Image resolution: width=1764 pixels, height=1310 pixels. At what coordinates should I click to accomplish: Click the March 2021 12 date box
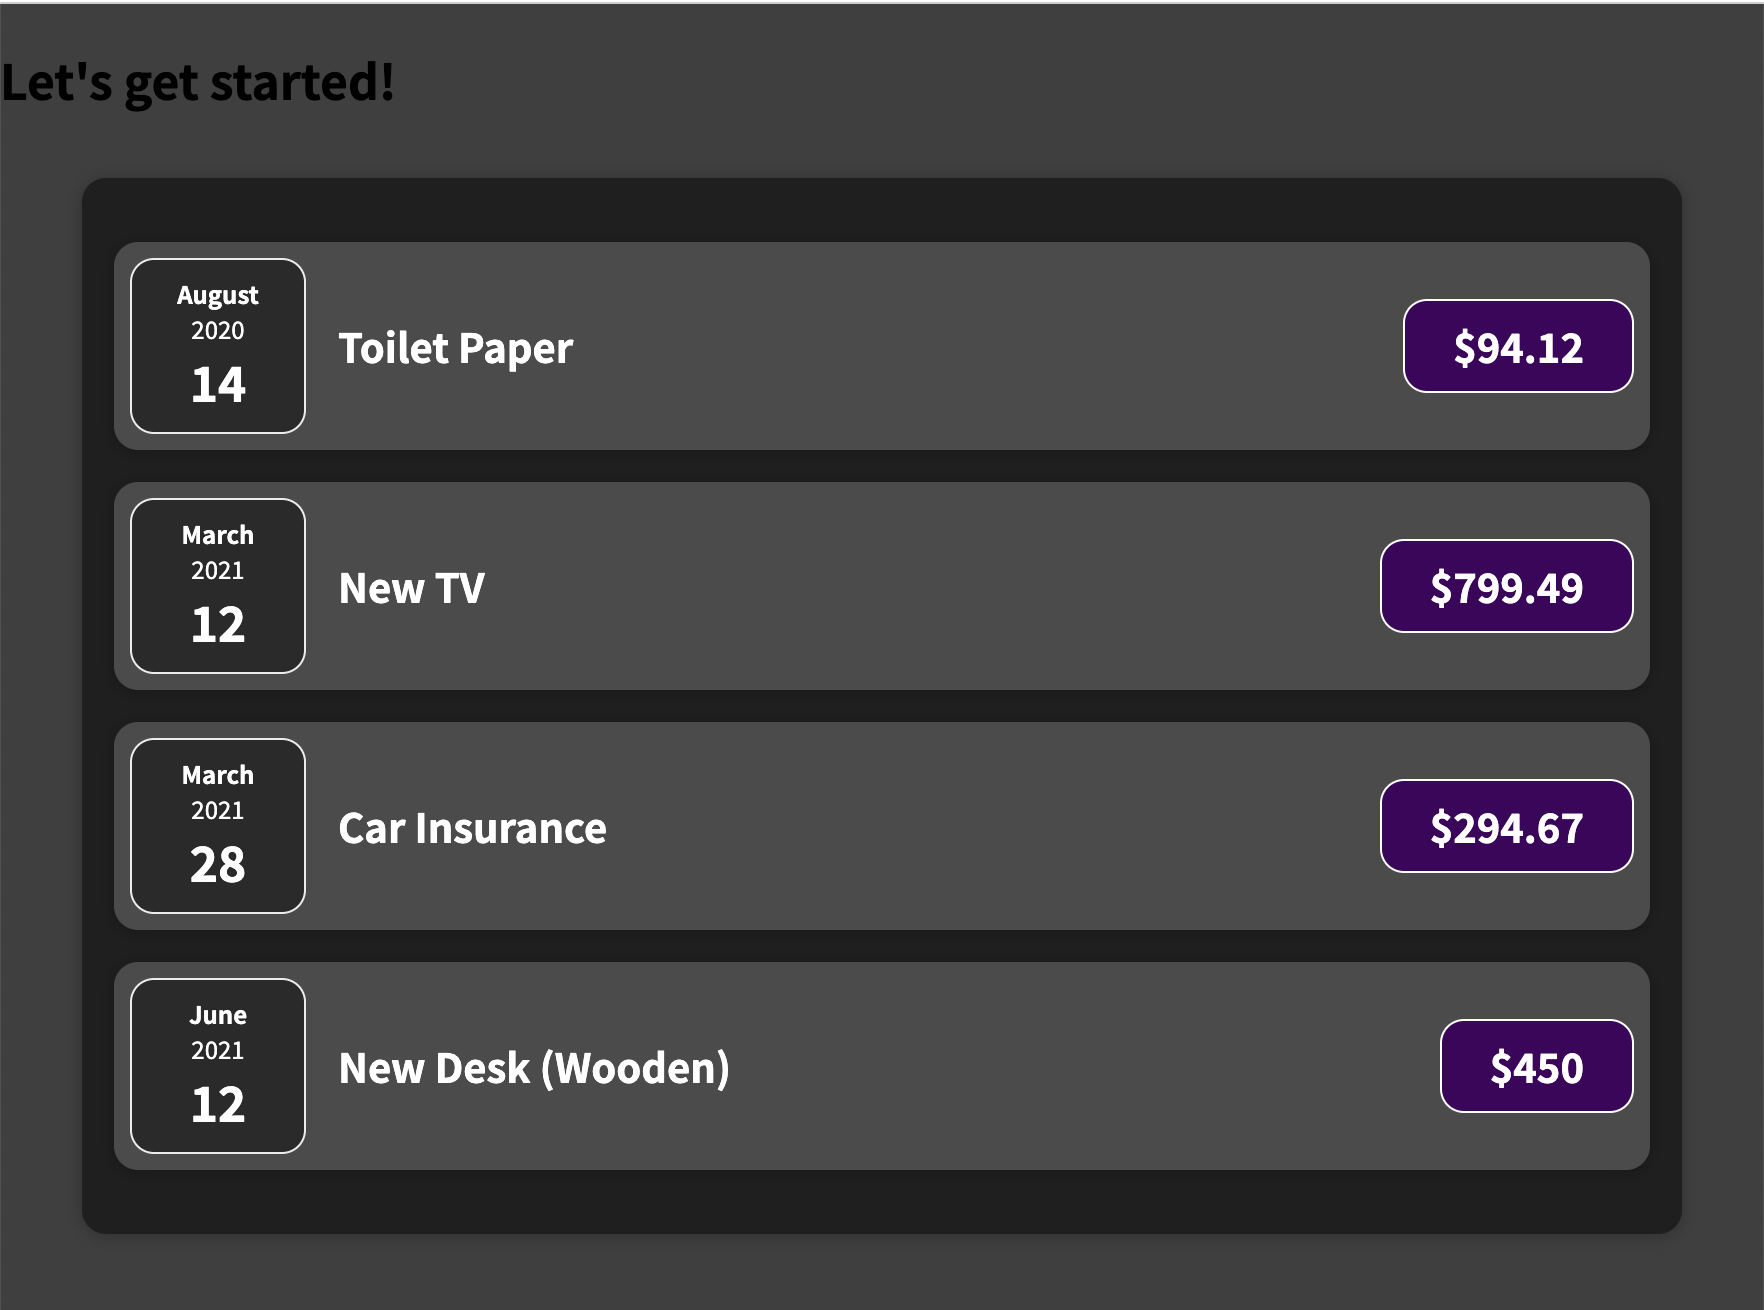coord(218,586)
